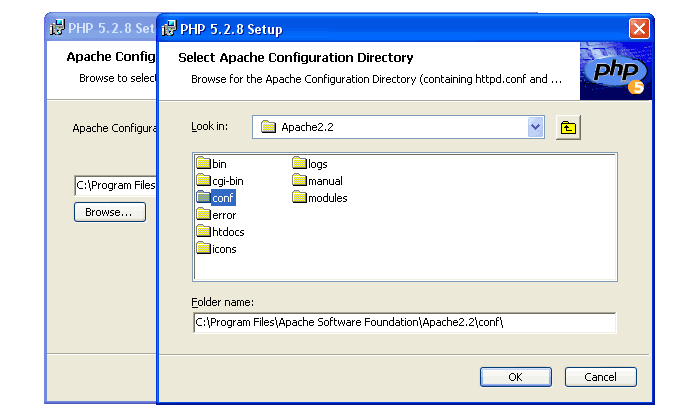The image size is (700, 417).
Task: Go up one folder level
Action: click(569, 127)
